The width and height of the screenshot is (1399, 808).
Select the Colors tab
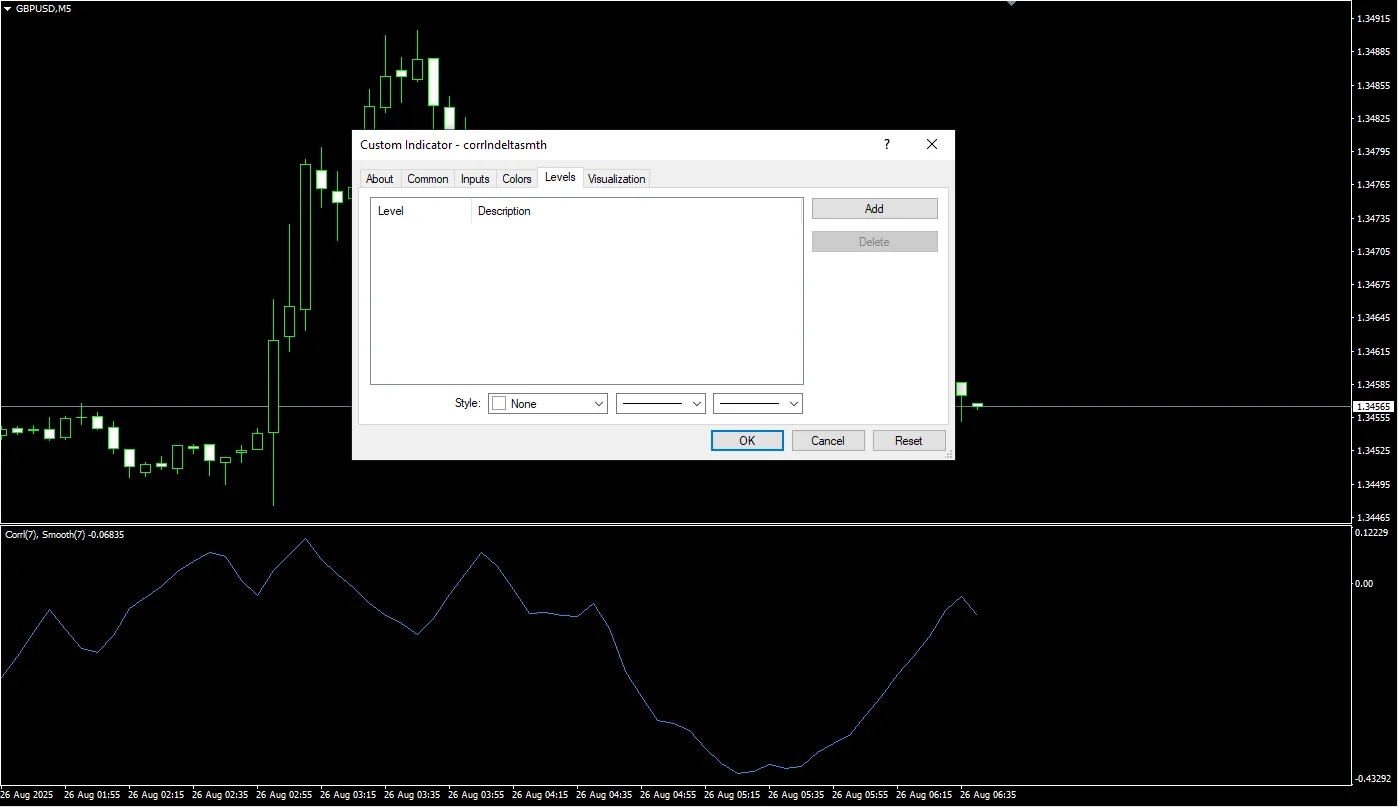point(517,179)
